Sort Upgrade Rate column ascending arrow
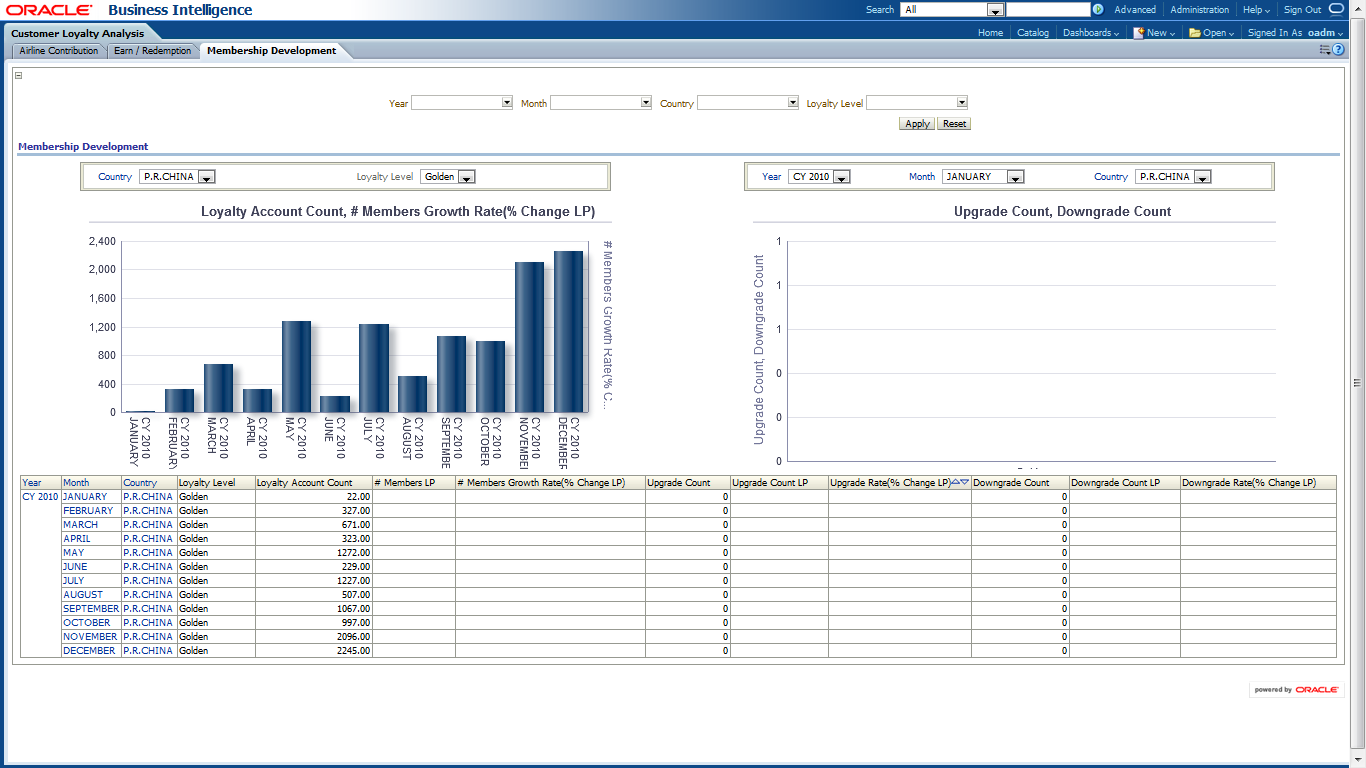Image resolution: width=1366 pixels, height=768 pixels. pos(956,482)
